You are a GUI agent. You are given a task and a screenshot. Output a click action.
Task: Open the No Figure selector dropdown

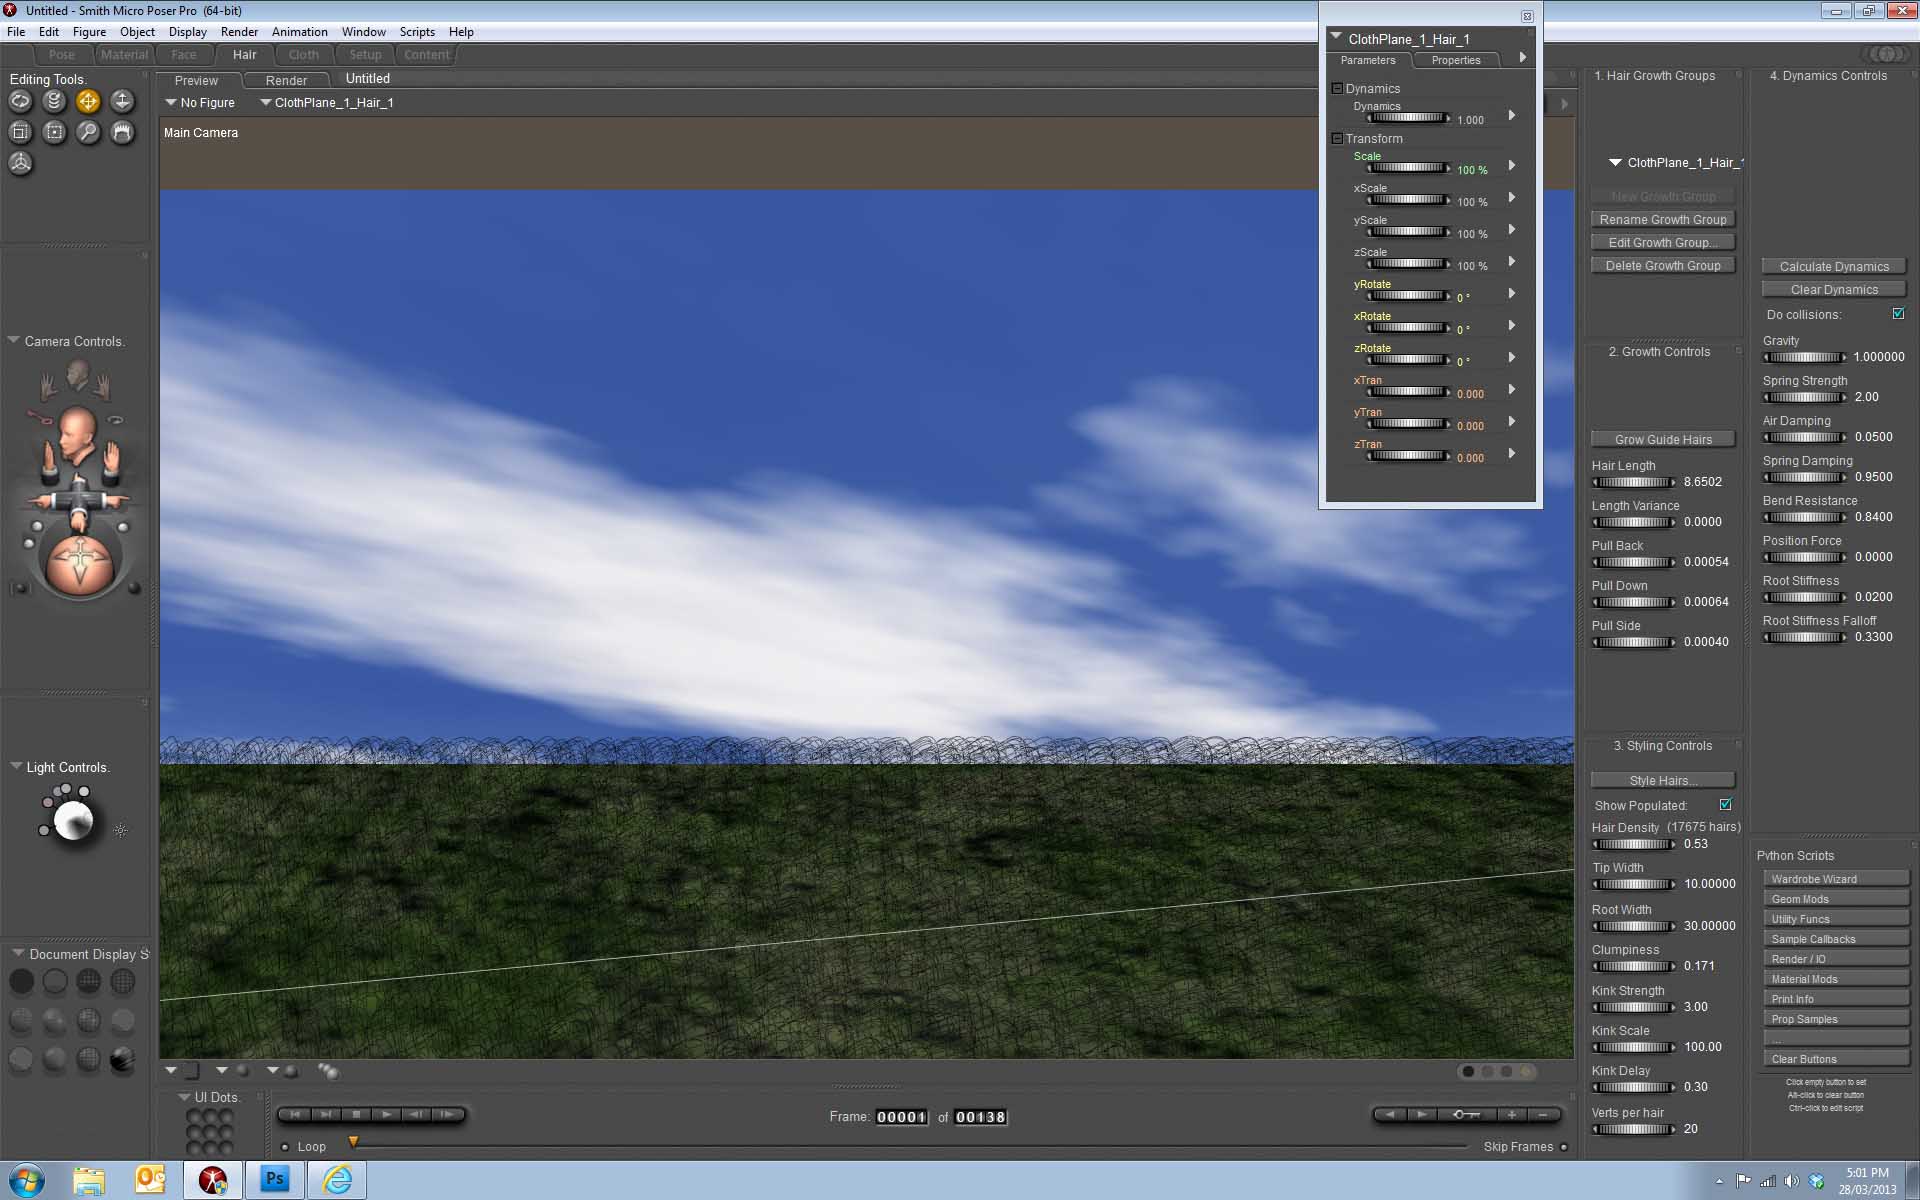pos(200,103)
